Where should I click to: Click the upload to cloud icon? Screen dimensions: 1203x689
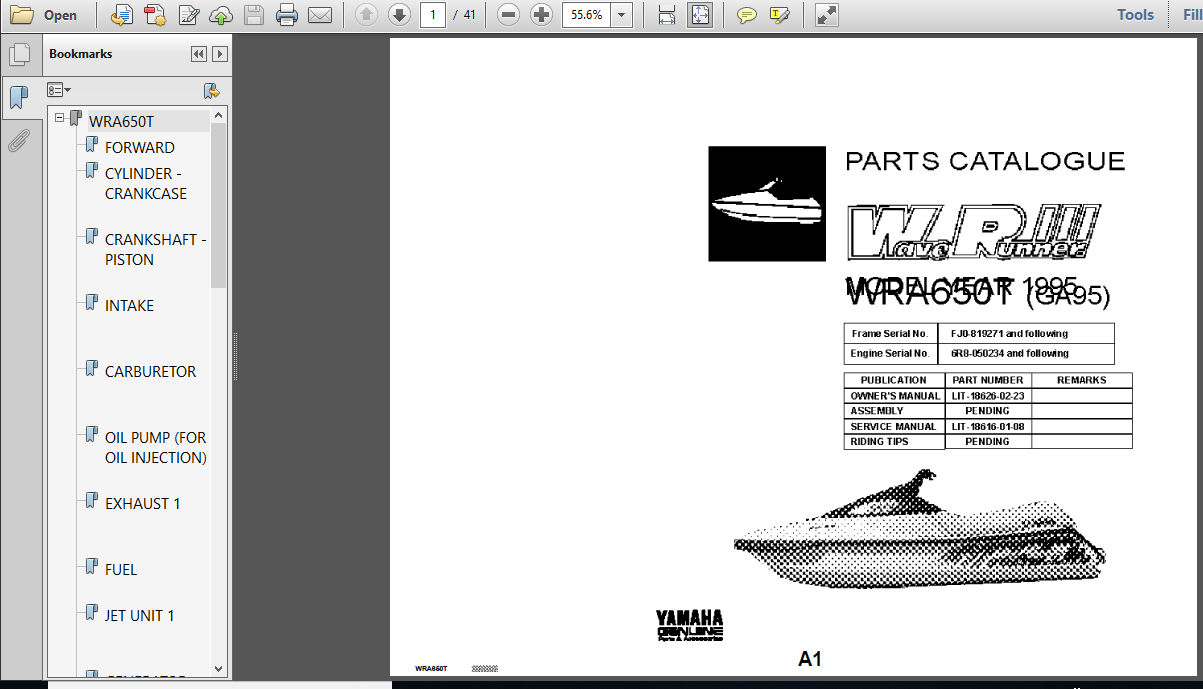(x=220, y=15)
